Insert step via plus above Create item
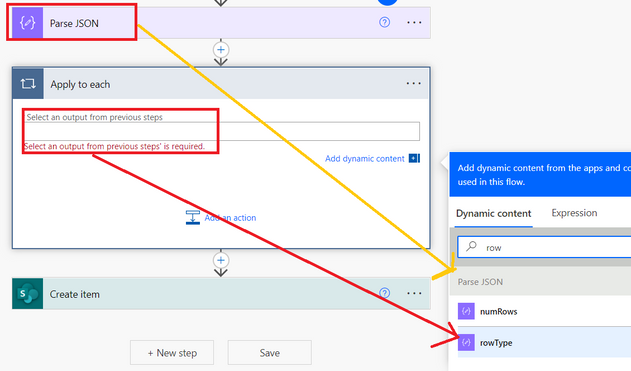 point(221,260)
